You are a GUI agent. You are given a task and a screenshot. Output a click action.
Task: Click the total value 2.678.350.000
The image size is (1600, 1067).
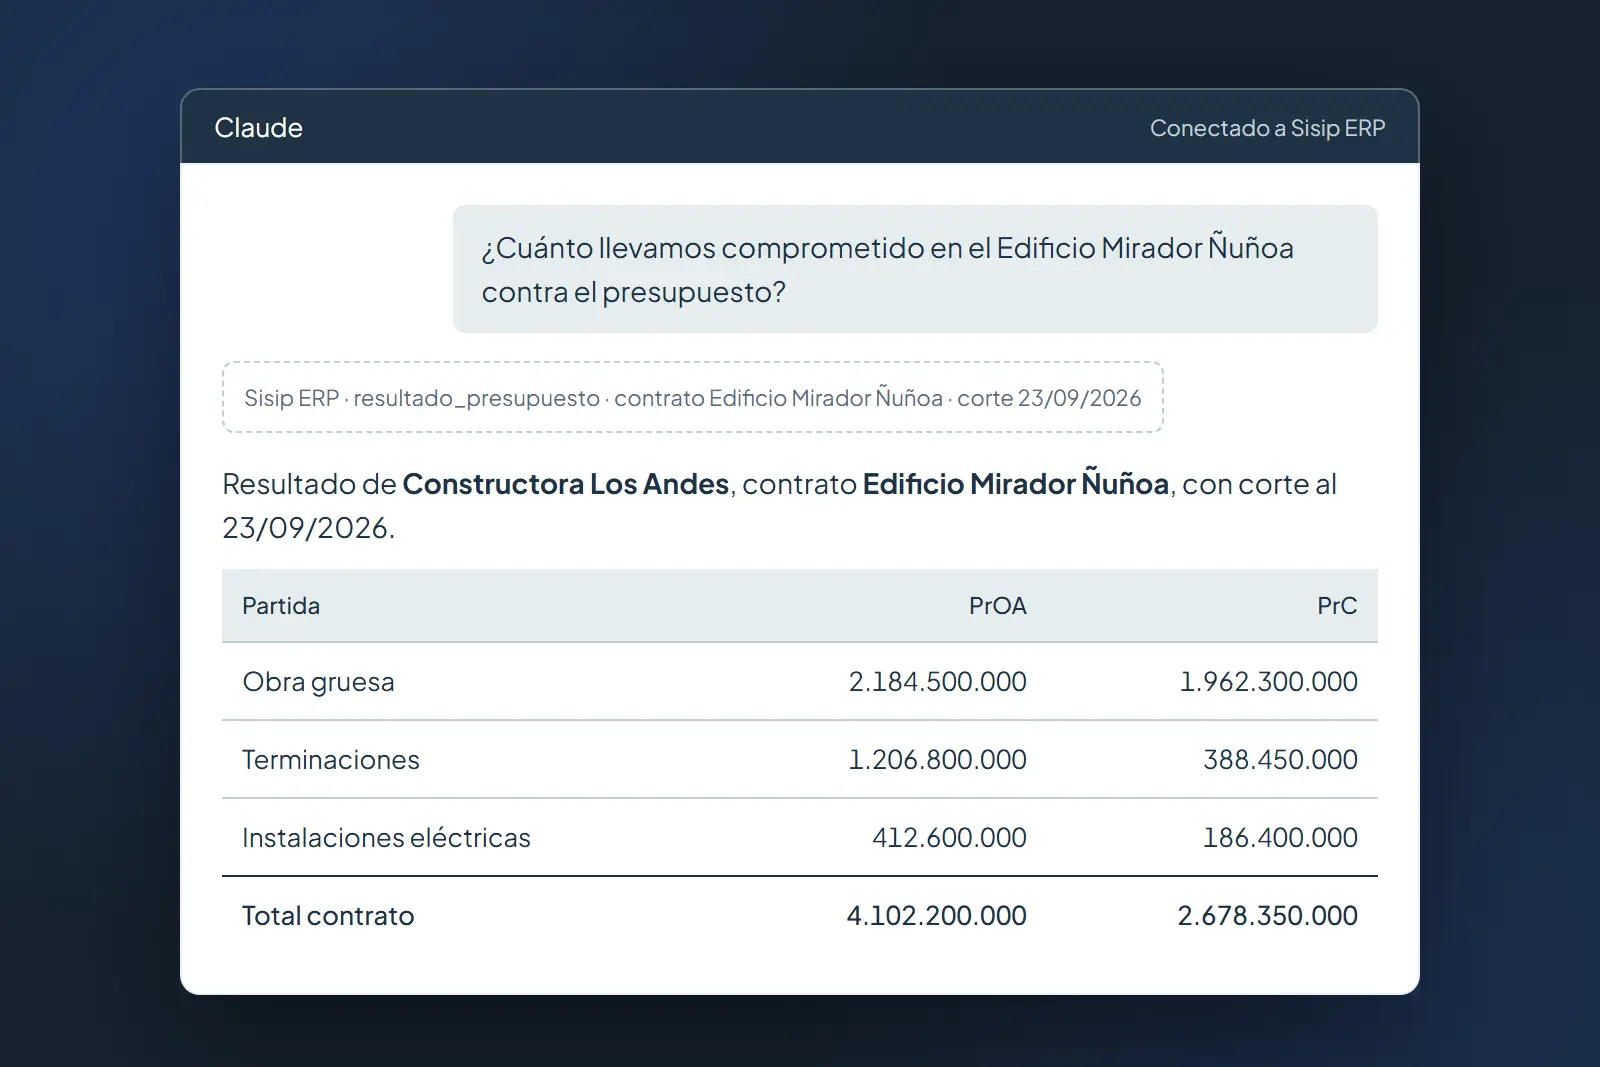pos(1267,916)
